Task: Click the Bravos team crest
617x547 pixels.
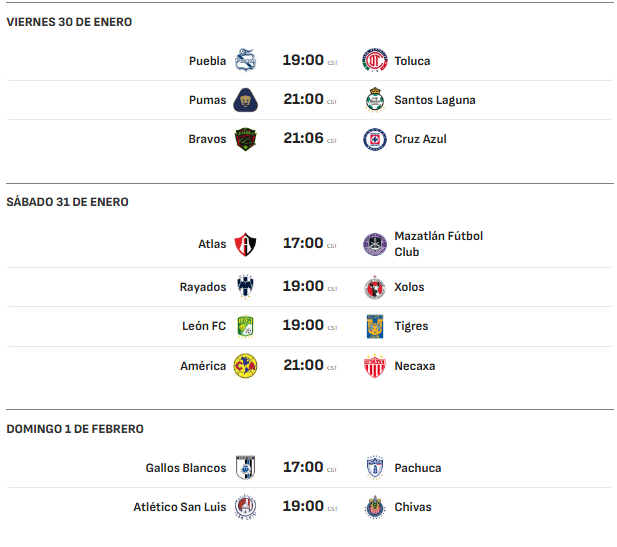Action: (246, 139)
